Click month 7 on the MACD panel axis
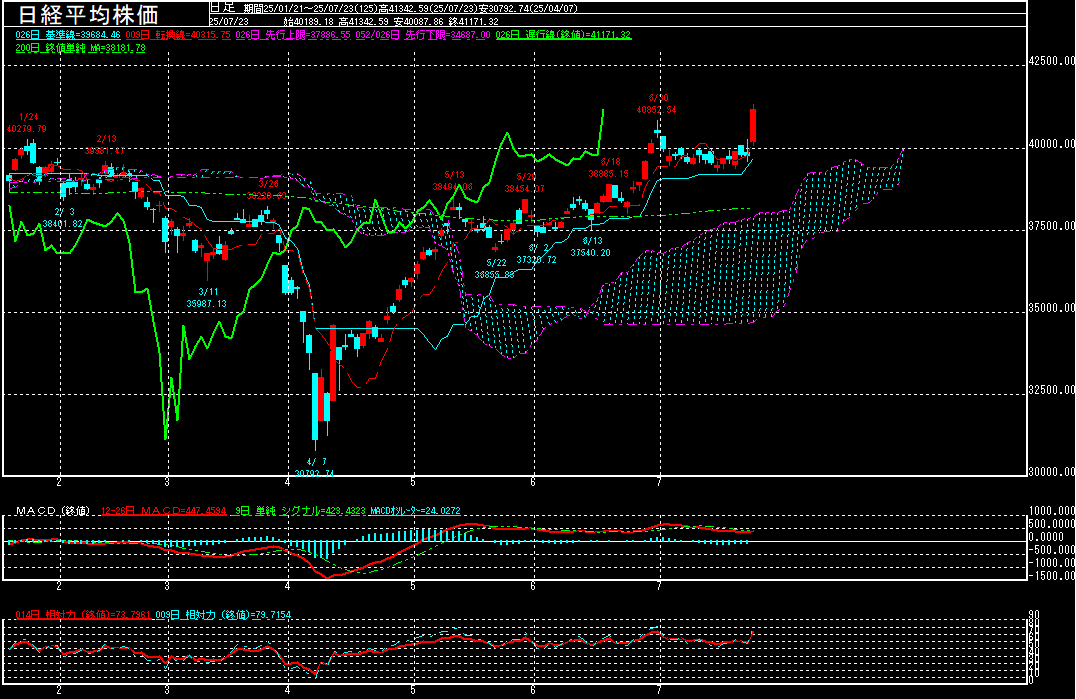 (659, 586)
